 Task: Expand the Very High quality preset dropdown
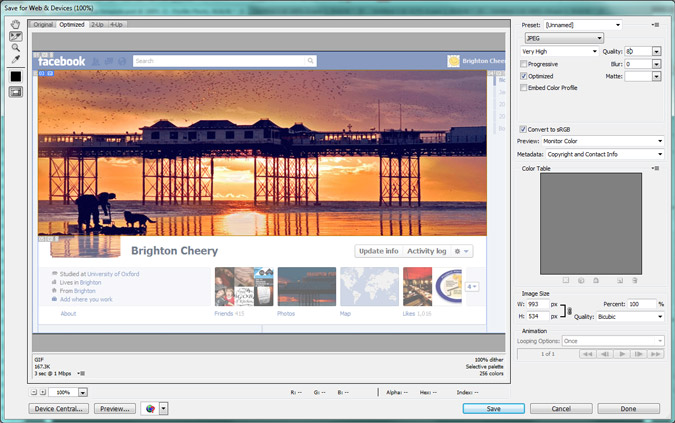point(559,51)
